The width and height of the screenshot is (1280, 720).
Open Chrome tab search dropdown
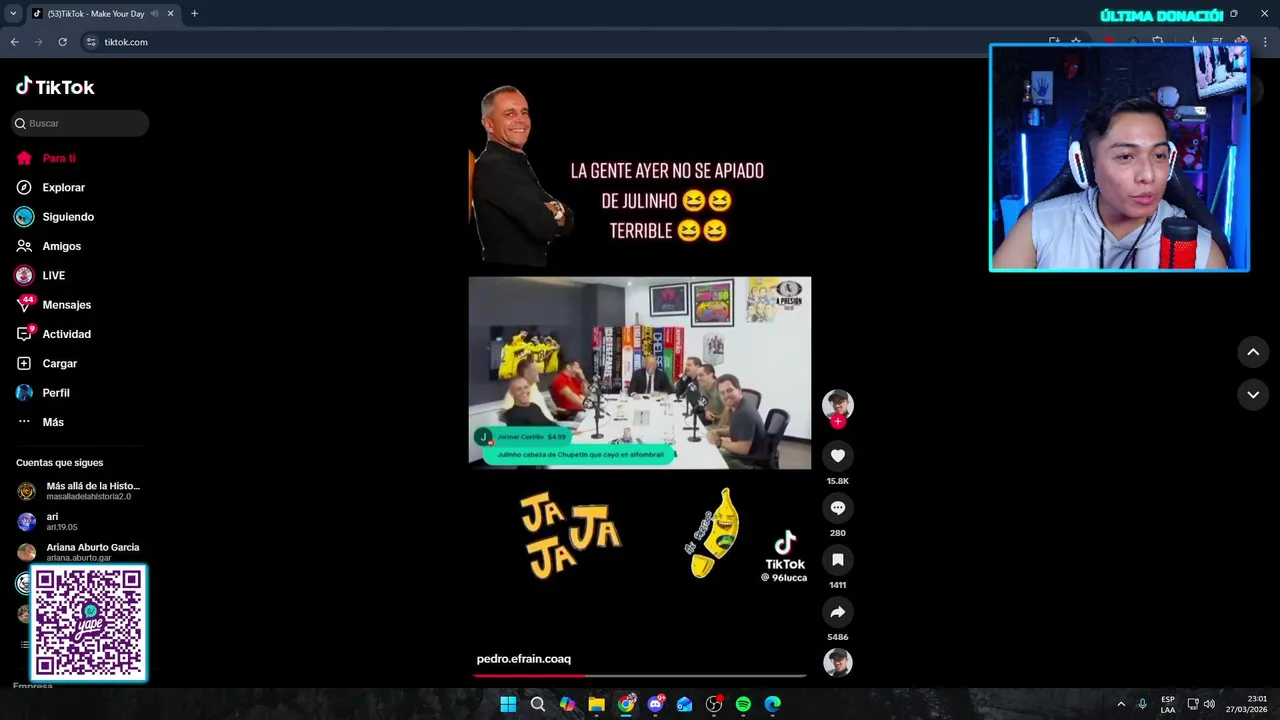pos(13,14)
